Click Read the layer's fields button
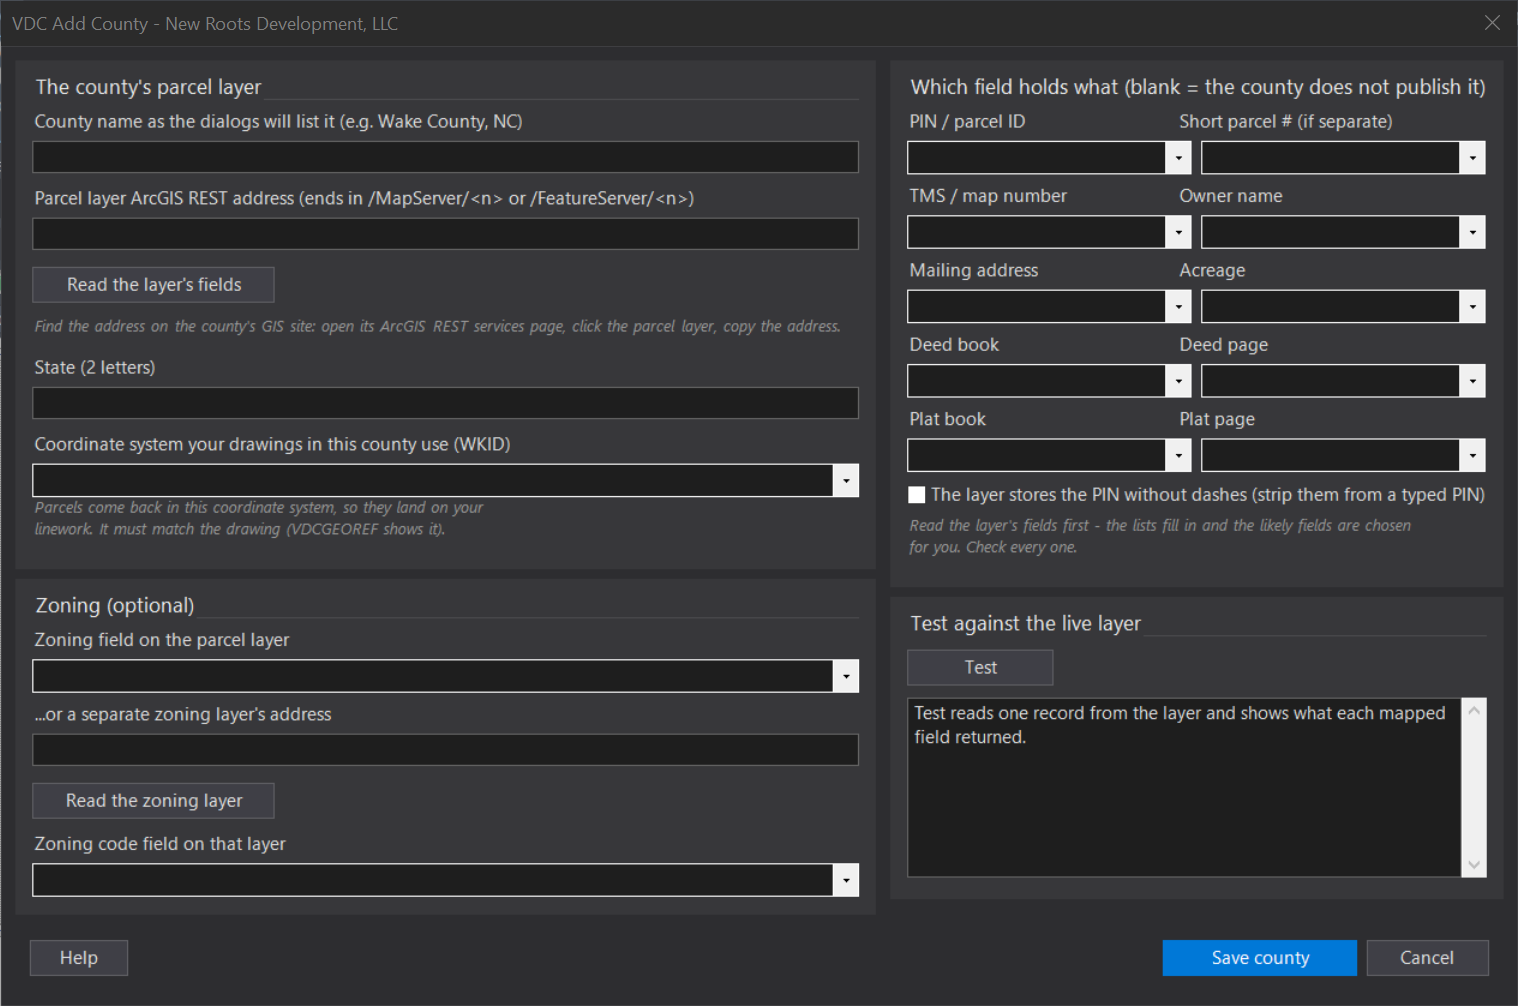 (x=153, y=285)
